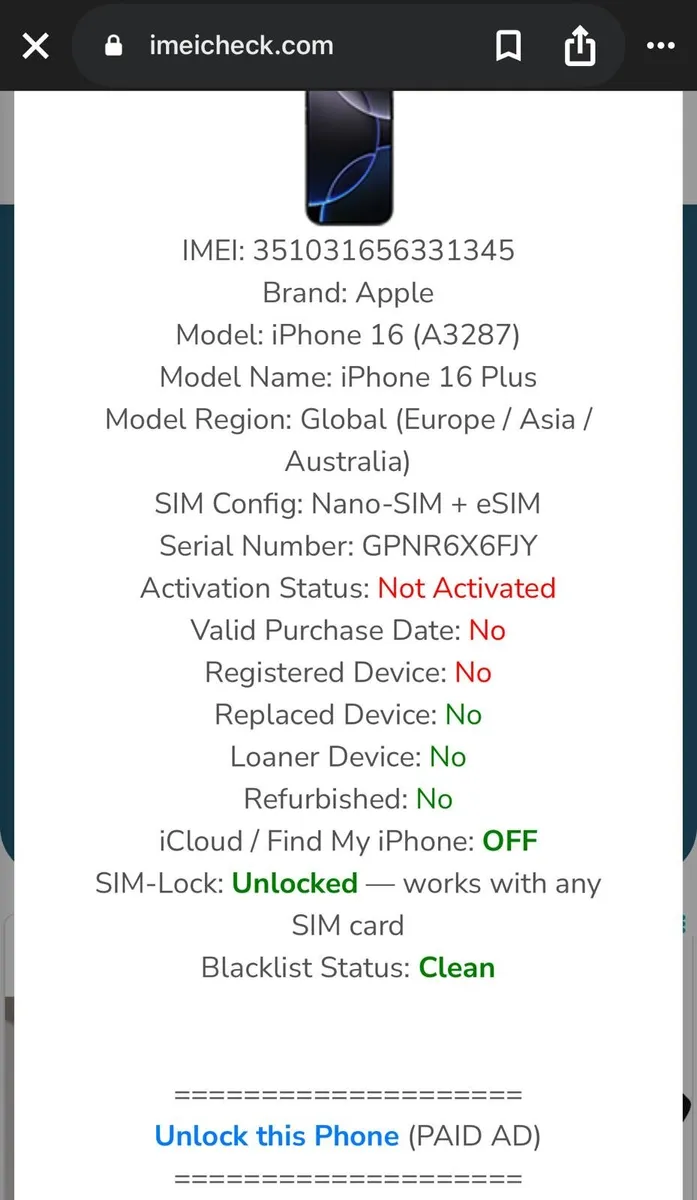The width and height of the screenshot is (697, 1200).
Task: Tap the PAID AD label text
Action: (x=474, y=1136)
